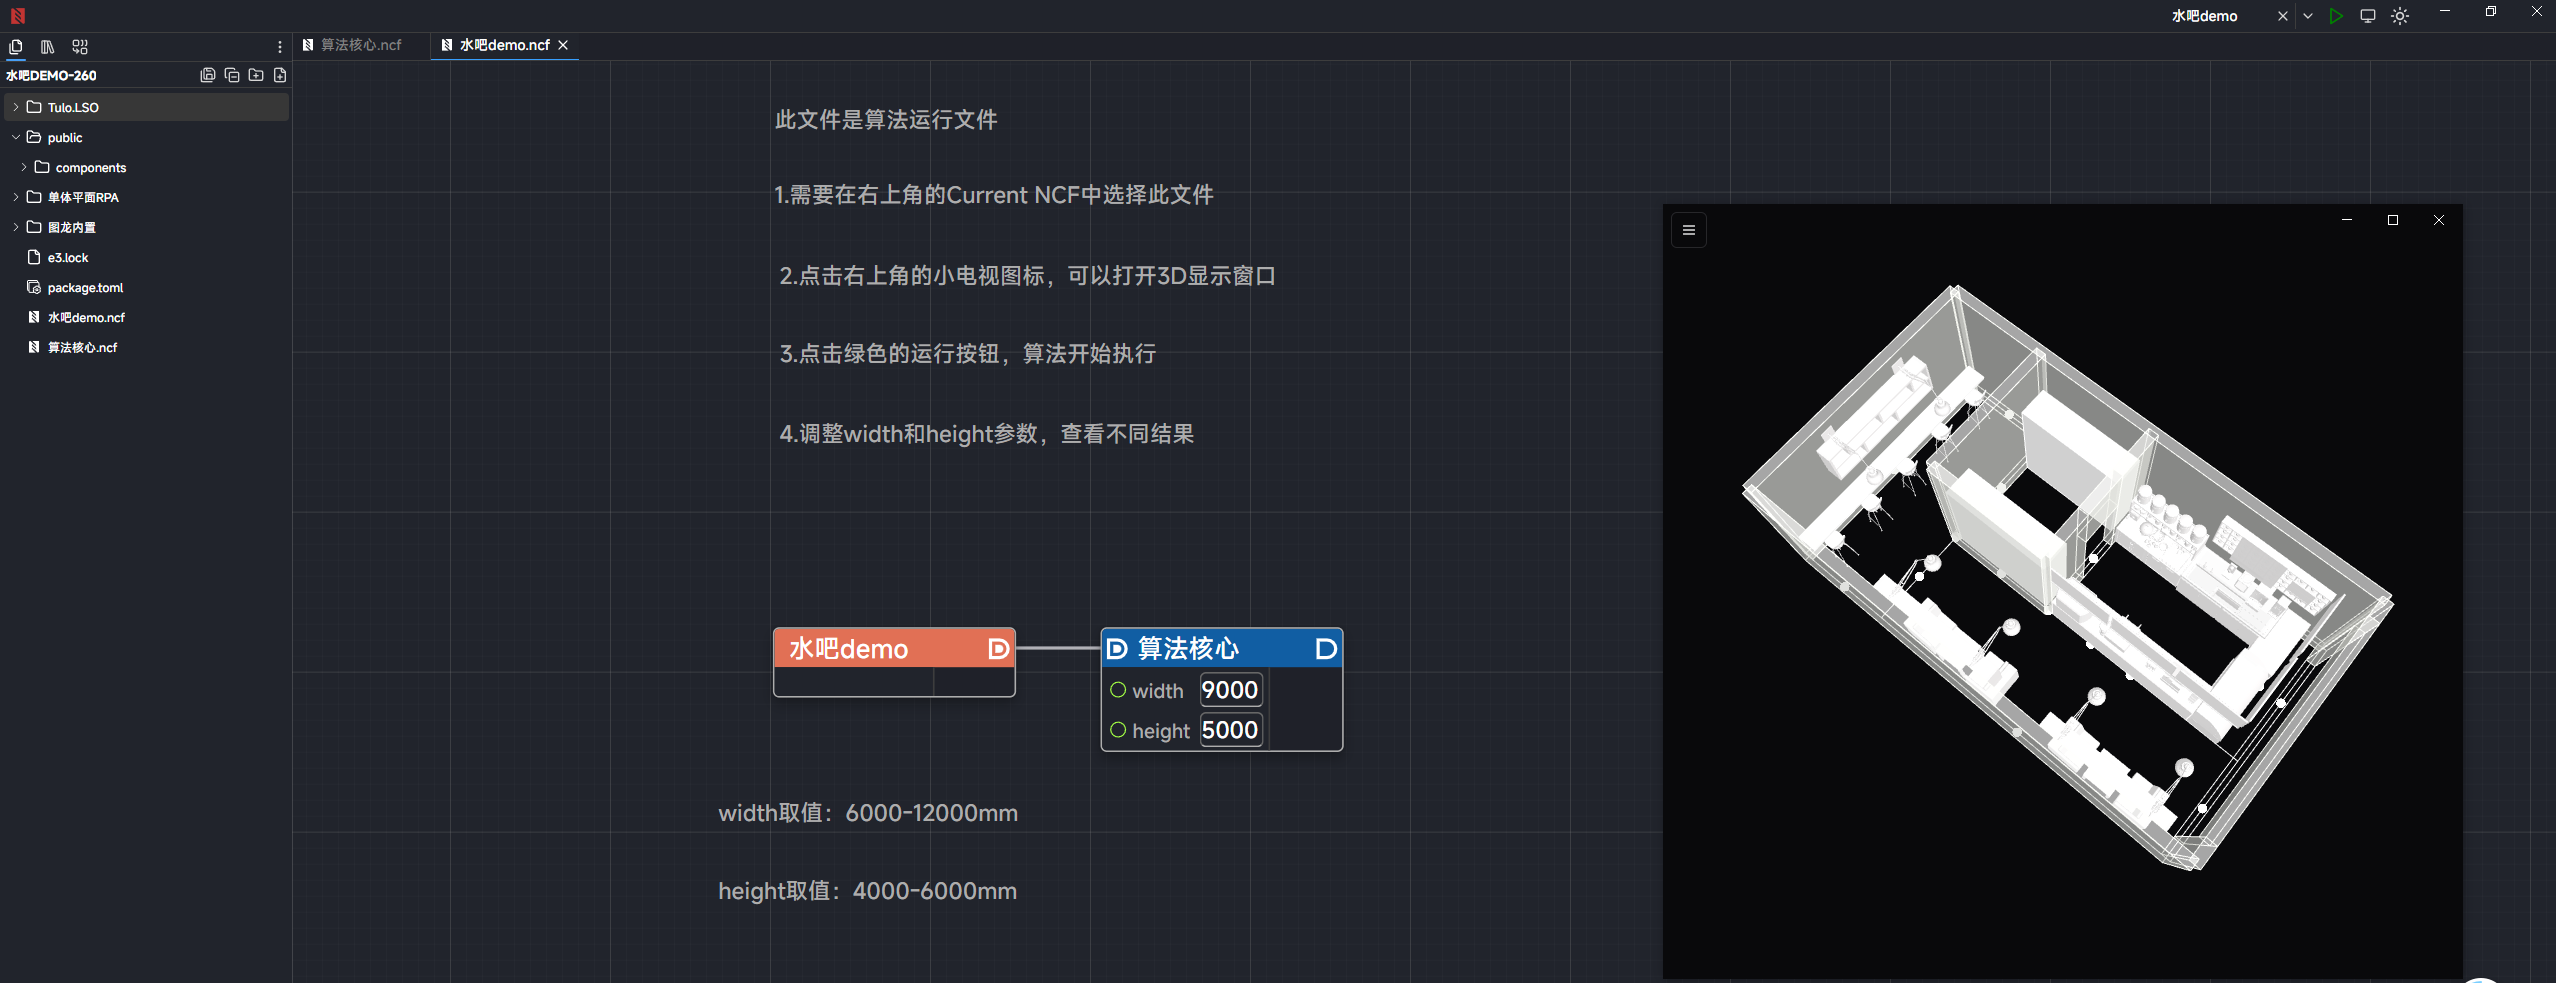Open the components flow panel icon
This screenshot has height=983, width=2556.
click(x=80, y=47)
